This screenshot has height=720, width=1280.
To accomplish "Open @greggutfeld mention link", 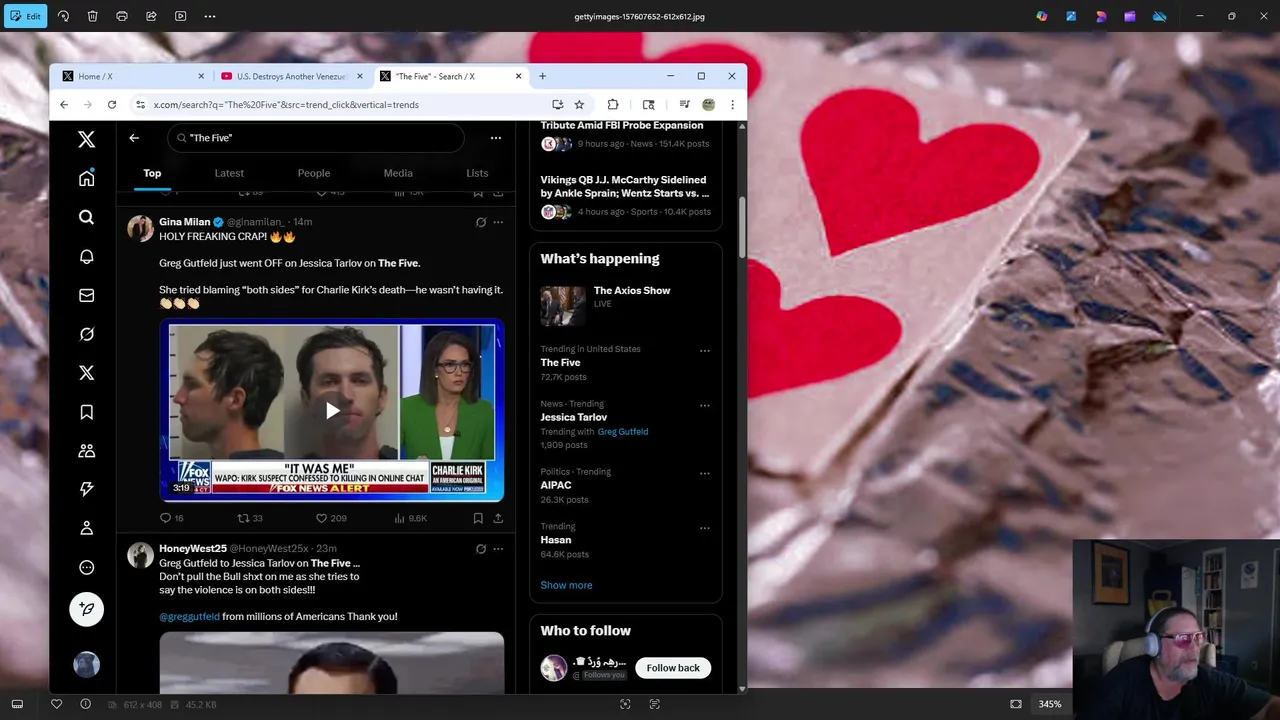I will (189, 617).
